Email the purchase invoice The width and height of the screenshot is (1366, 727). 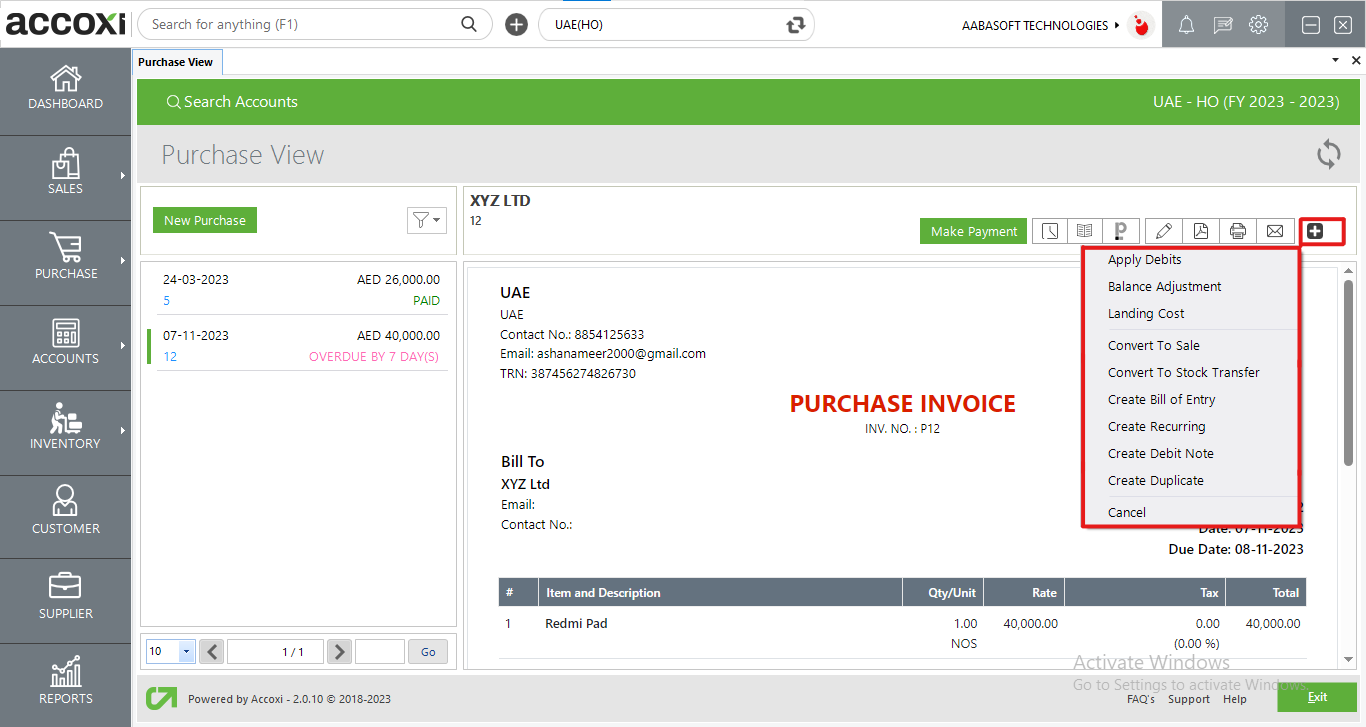point(1275,231)
